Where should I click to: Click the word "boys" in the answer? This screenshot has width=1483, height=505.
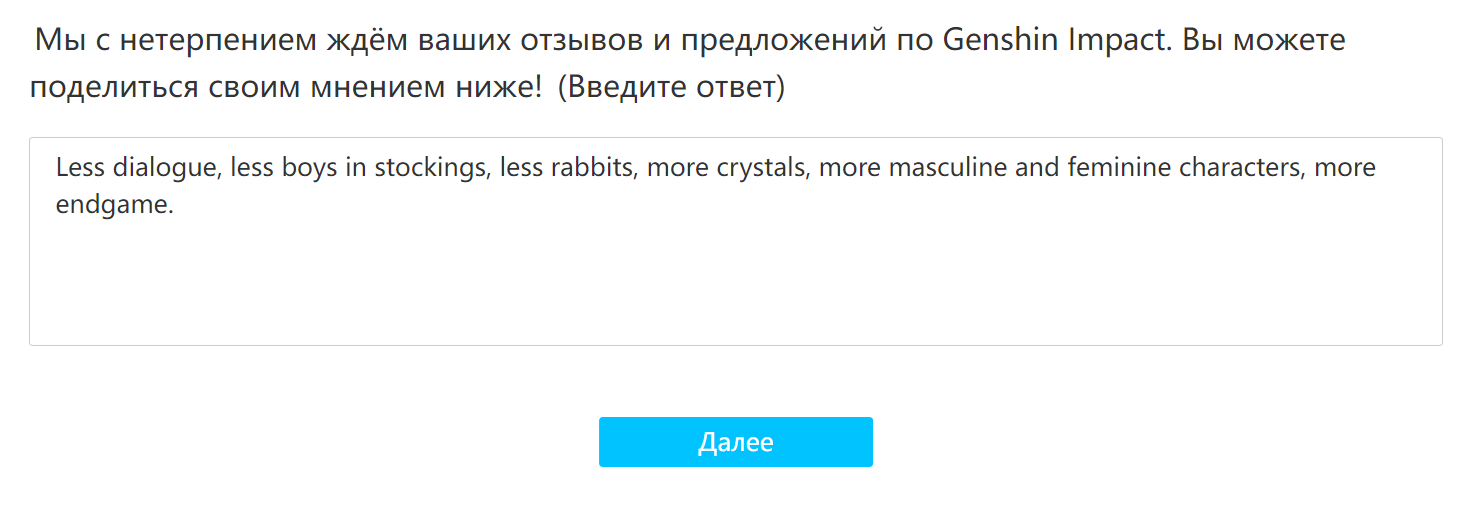[x=310, y=168]
